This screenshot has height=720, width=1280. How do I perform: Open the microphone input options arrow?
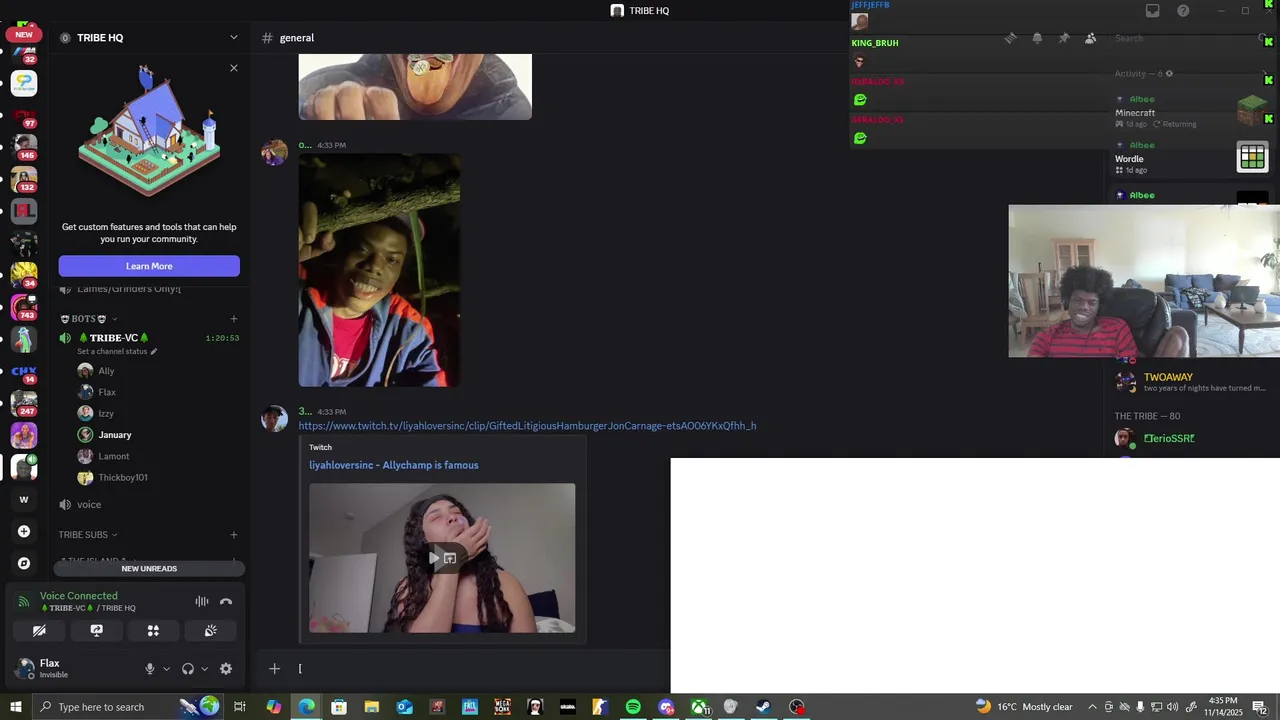click(166, 669)
